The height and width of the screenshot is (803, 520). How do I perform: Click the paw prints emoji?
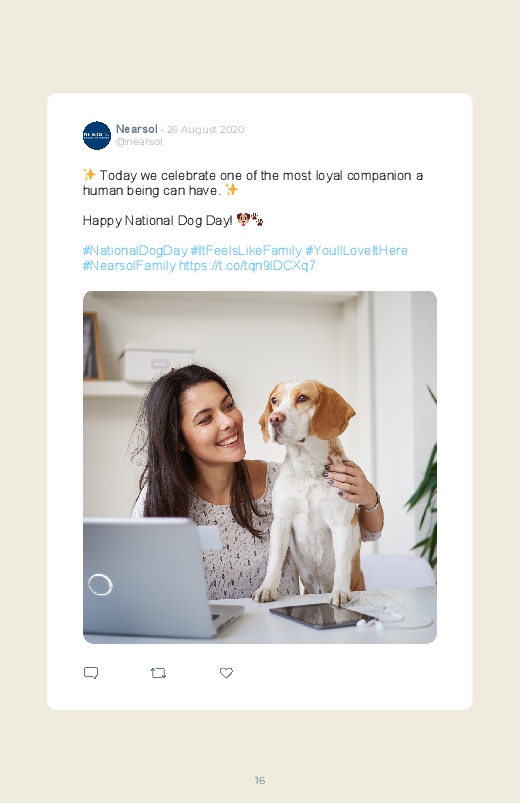(257, 220)
